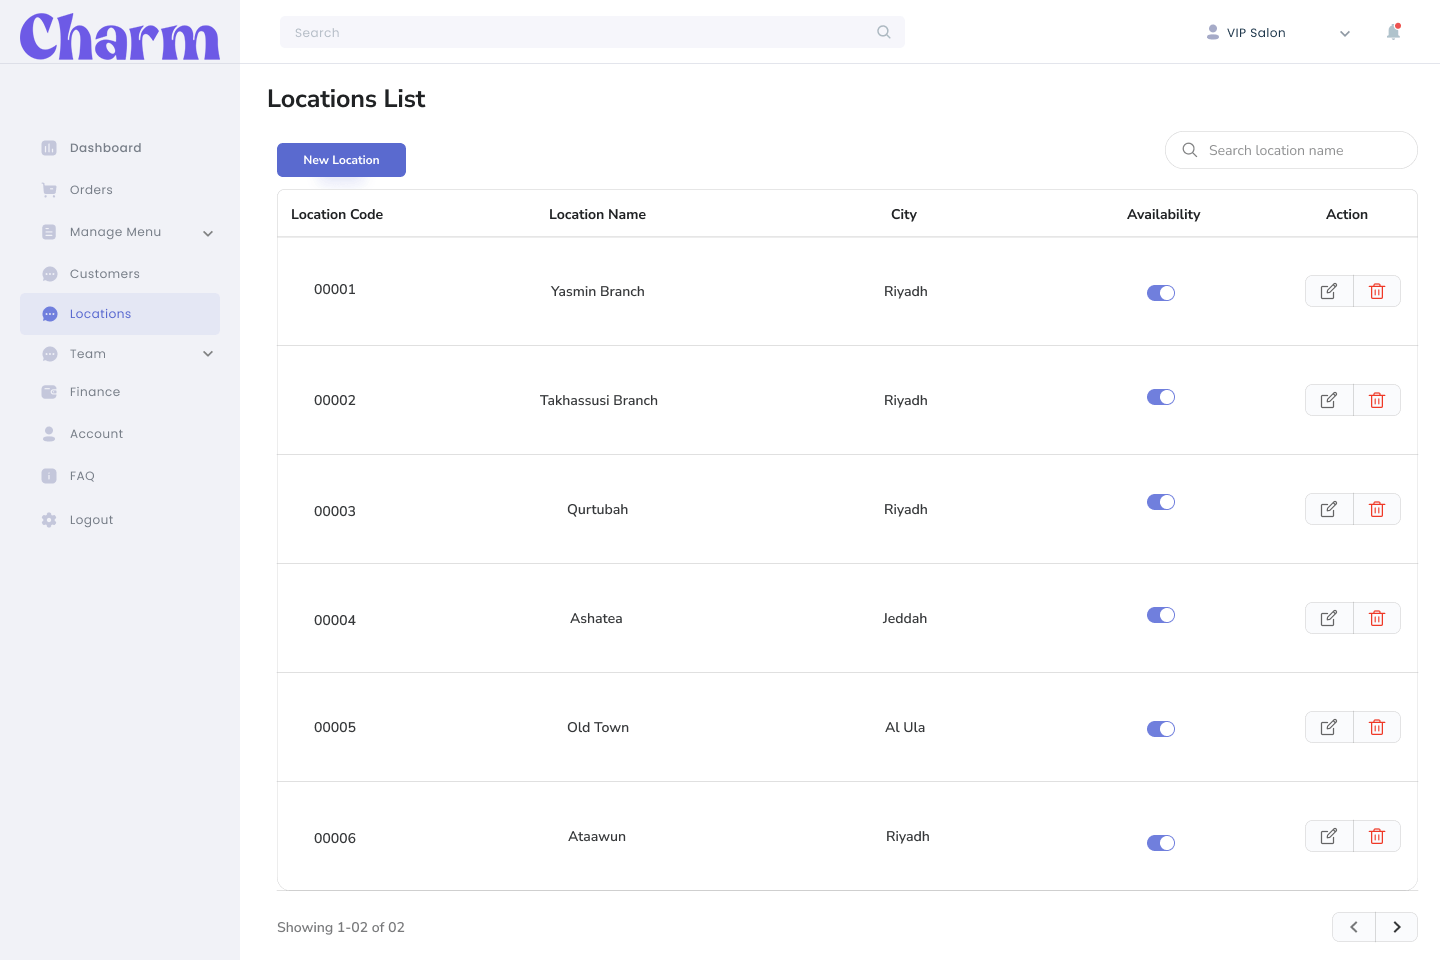Edit the Yasmin Branch location
This screenshot has width=1440, height=960.
(1329, 291)
